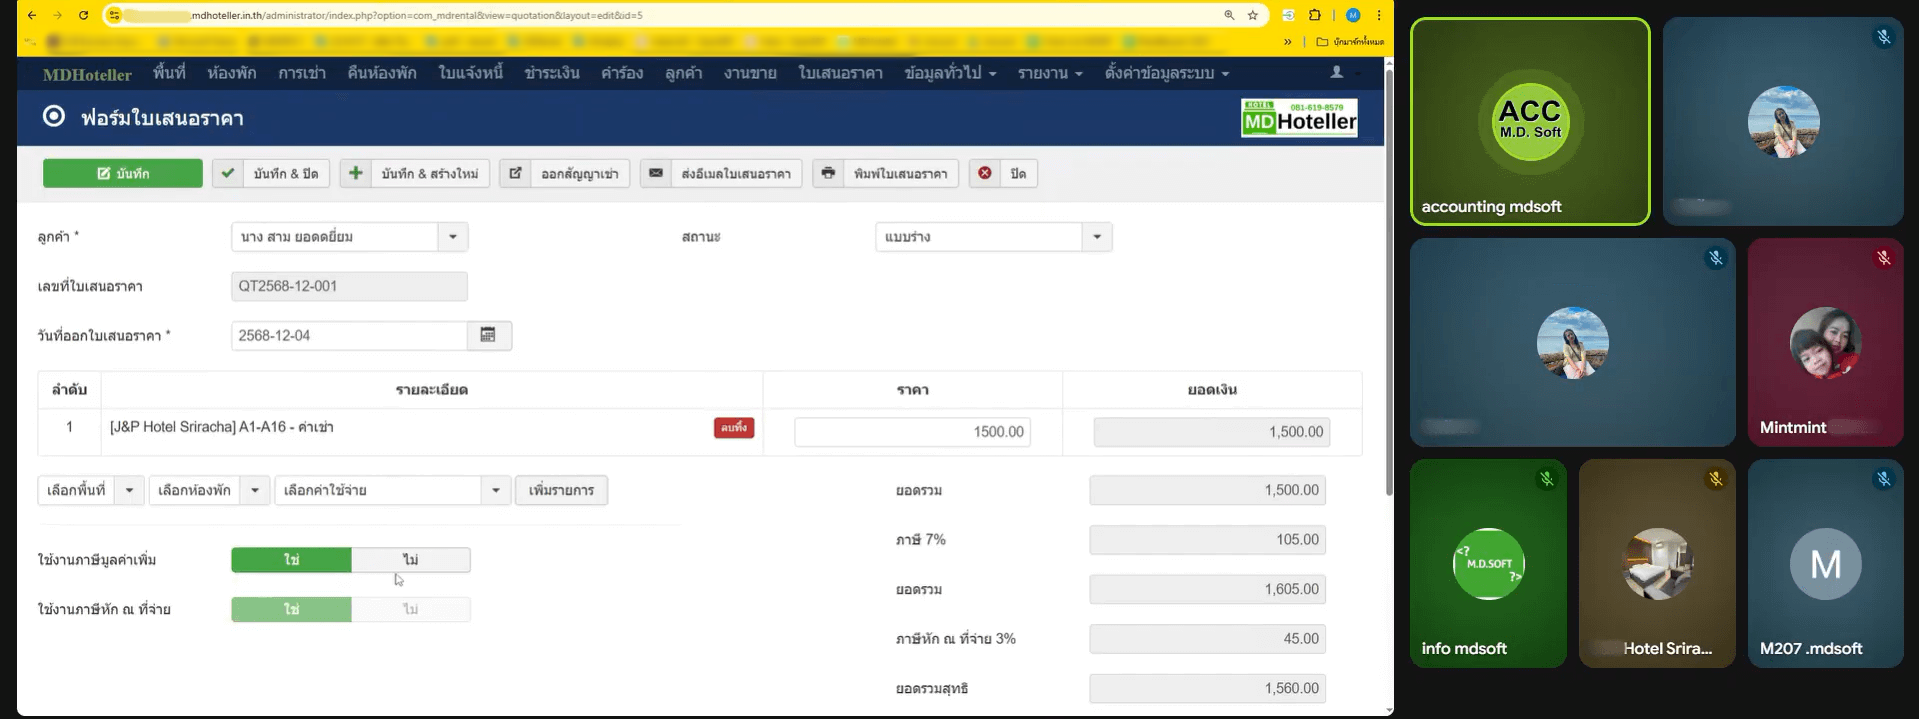Click the printer icon to print quotation

click(x=828, y=173)
